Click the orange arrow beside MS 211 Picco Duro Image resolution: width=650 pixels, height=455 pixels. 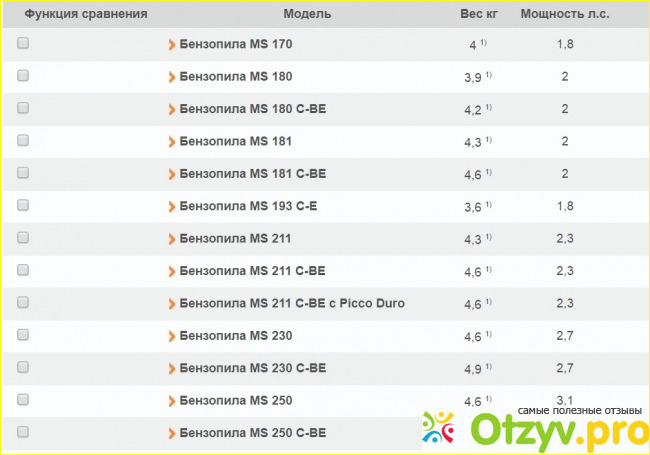click(x=172, y=304)
